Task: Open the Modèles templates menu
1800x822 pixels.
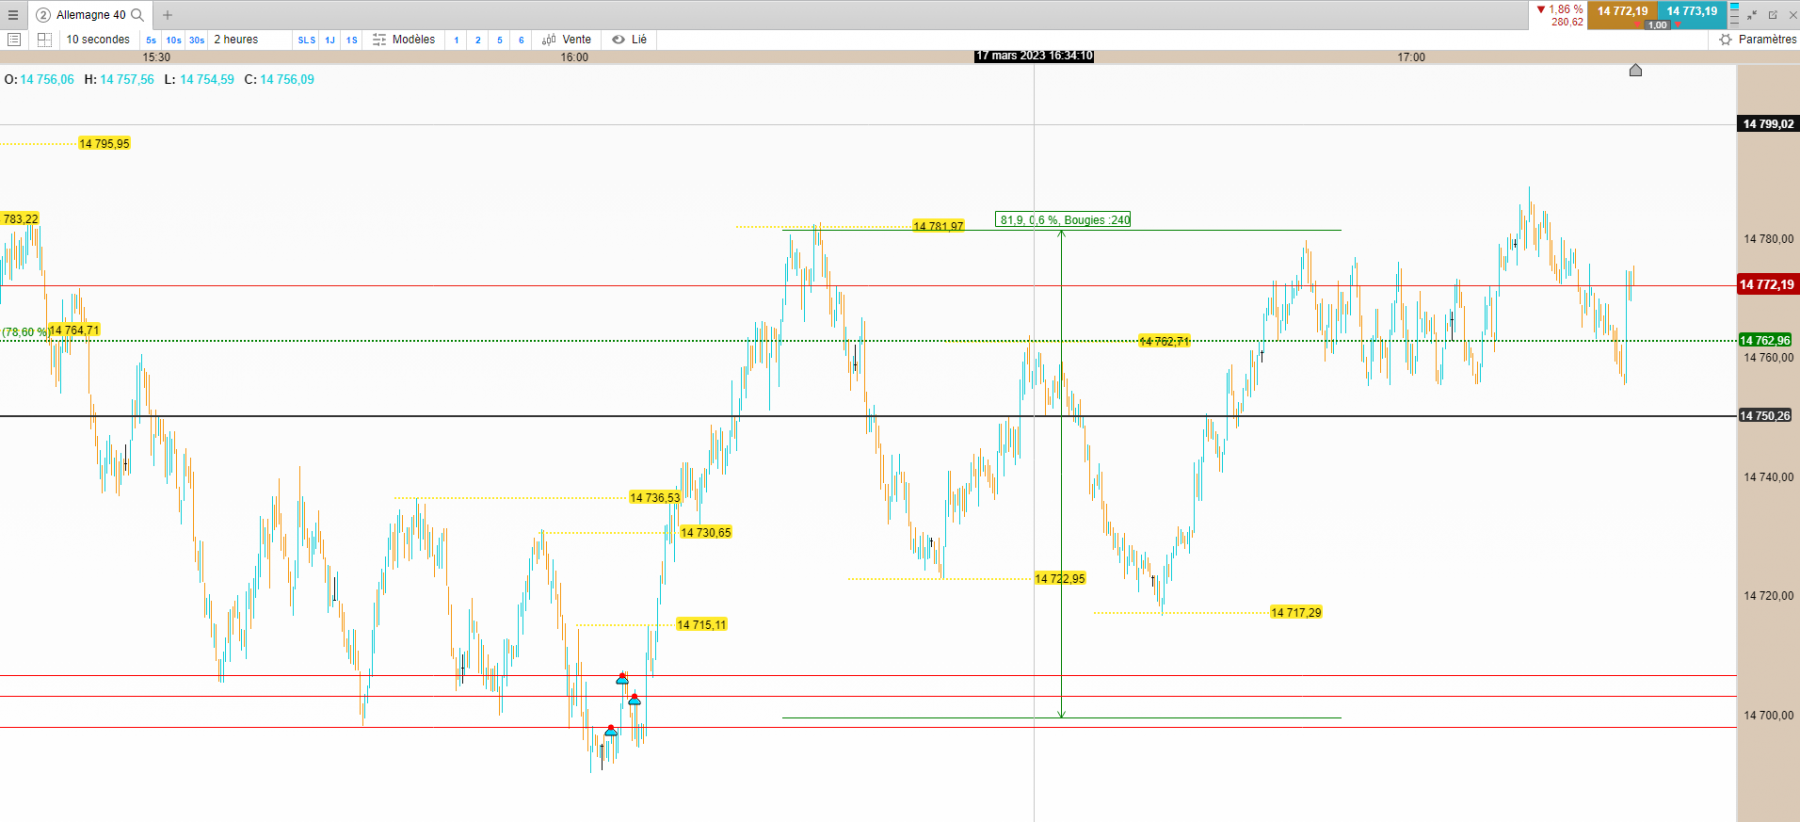Action: (404, 40)
